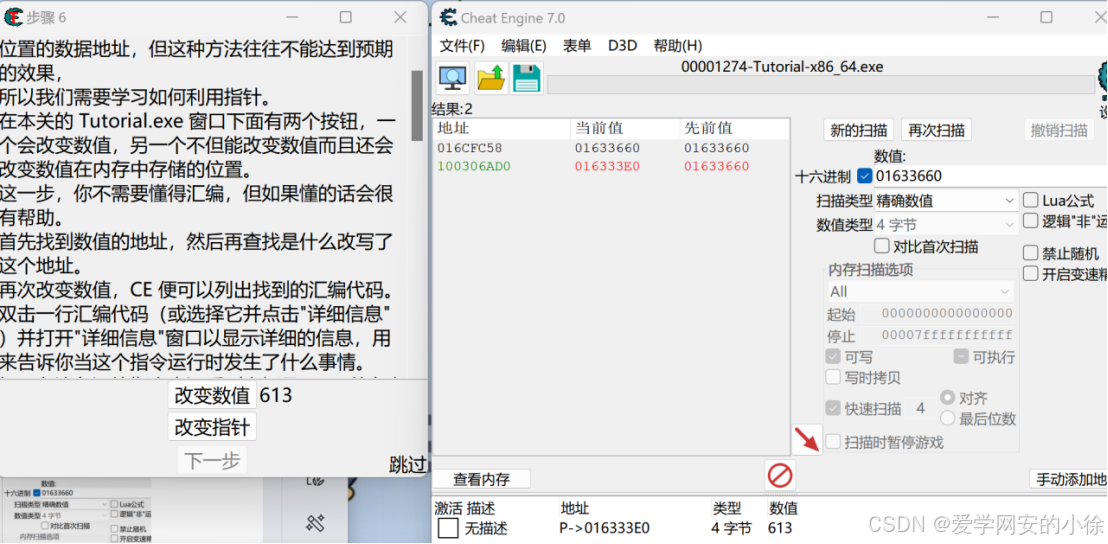The height and width of the screenshot is (544, 1108).
Task: Open the 数值类型 4 字节 dropdown
Action: [x=947, y=225]
